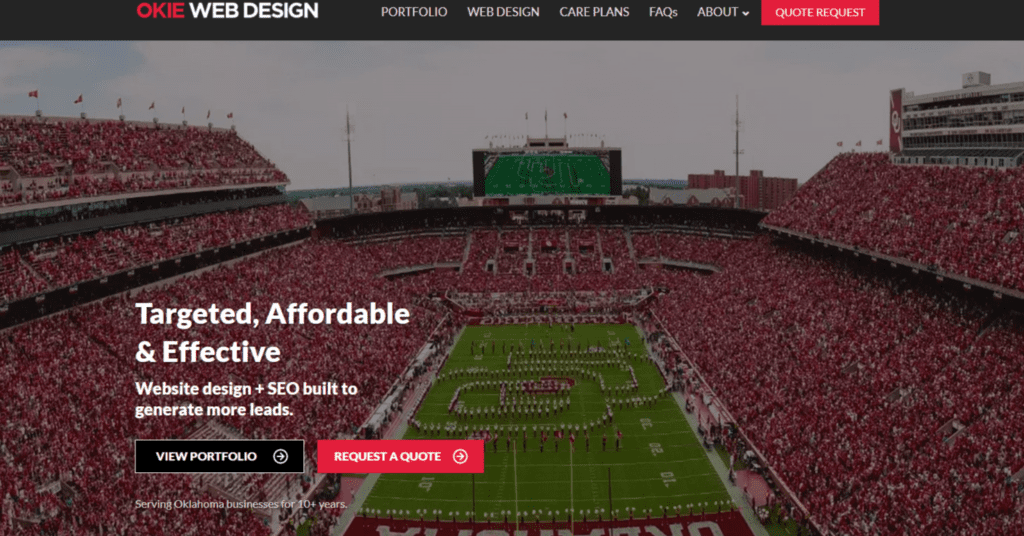1024x536 pixels.
Task: Open the Portfolio nav item
Action: [x=414, y=12]
